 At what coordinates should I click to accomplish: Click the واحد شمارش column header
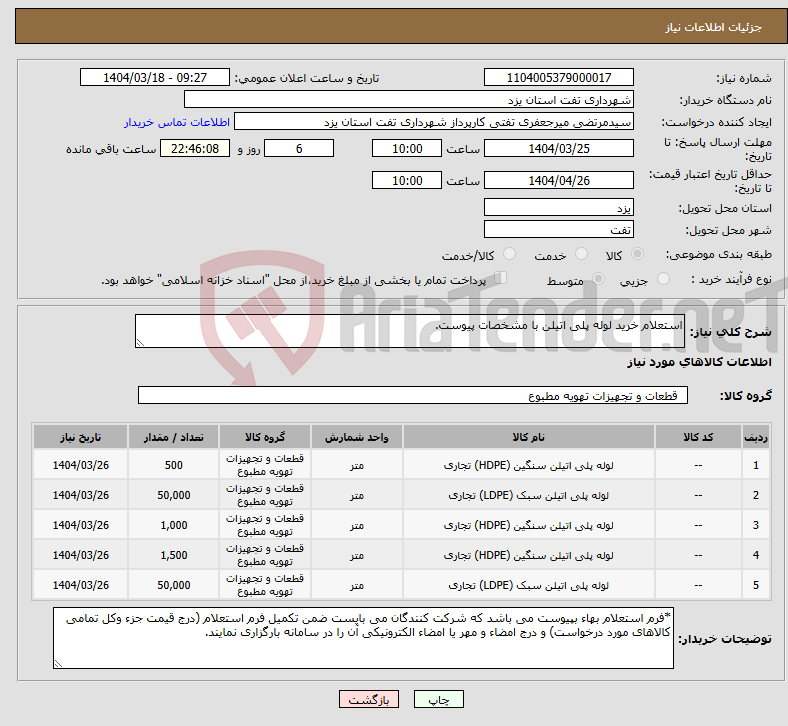(357, 437)
